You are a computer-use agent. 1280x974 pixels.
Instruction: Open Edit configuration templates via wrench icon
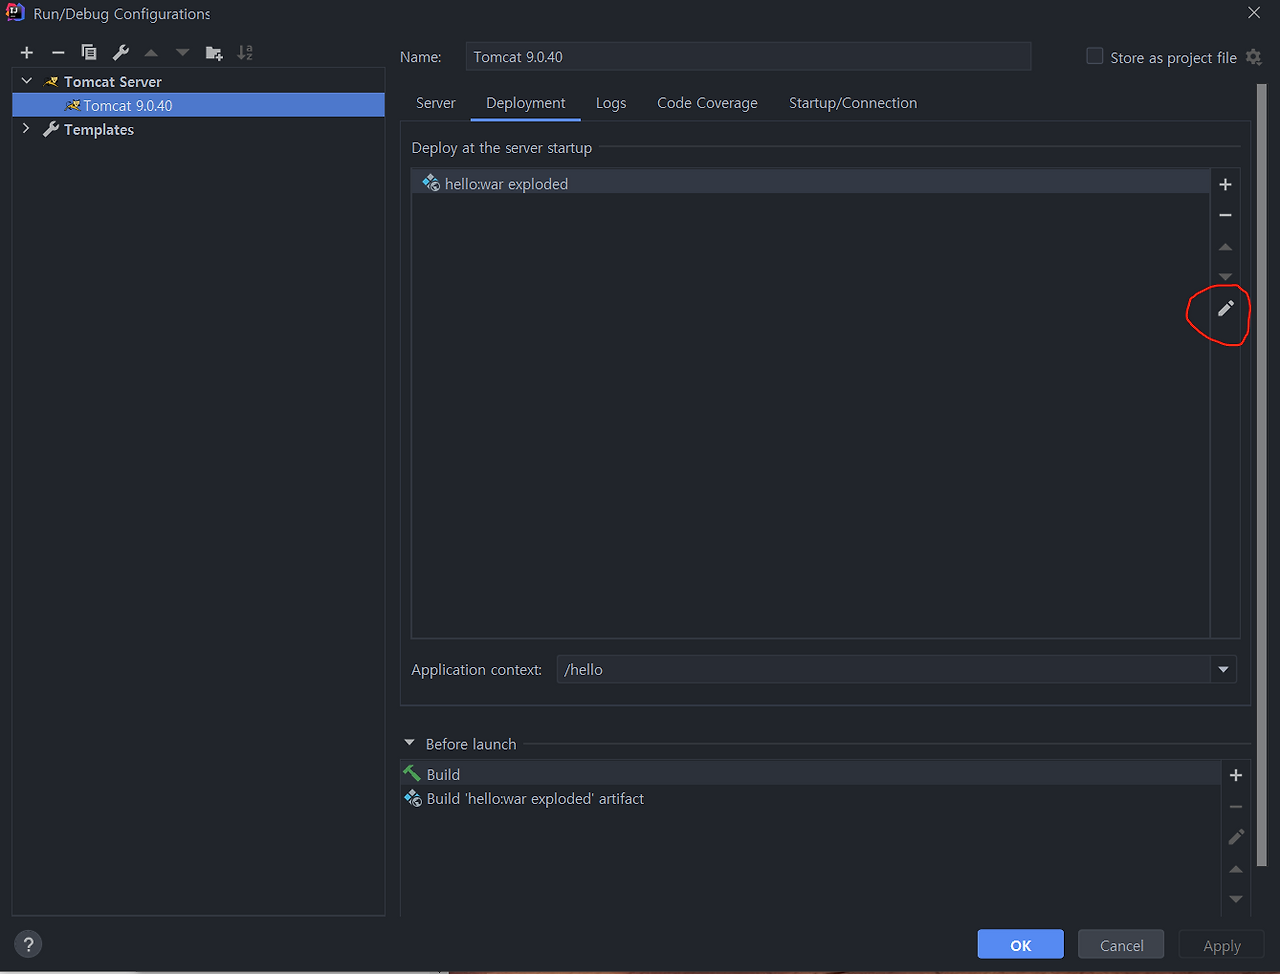[120, 52]
